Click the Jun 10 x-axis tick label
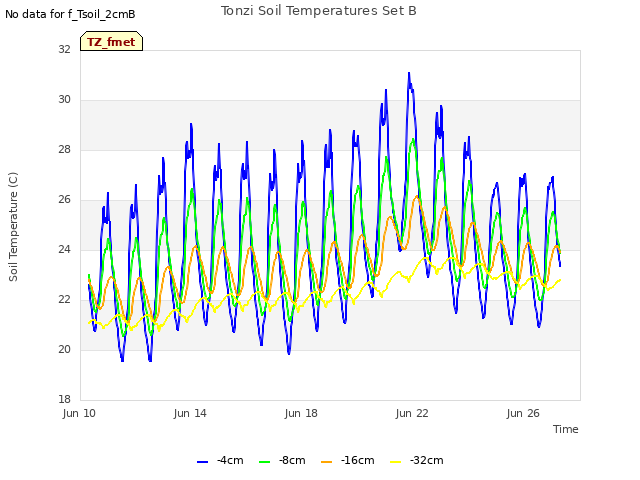Image resolution: width=640 pixels, height=480 pixels. pyautogui.click(x=79, y=413)
